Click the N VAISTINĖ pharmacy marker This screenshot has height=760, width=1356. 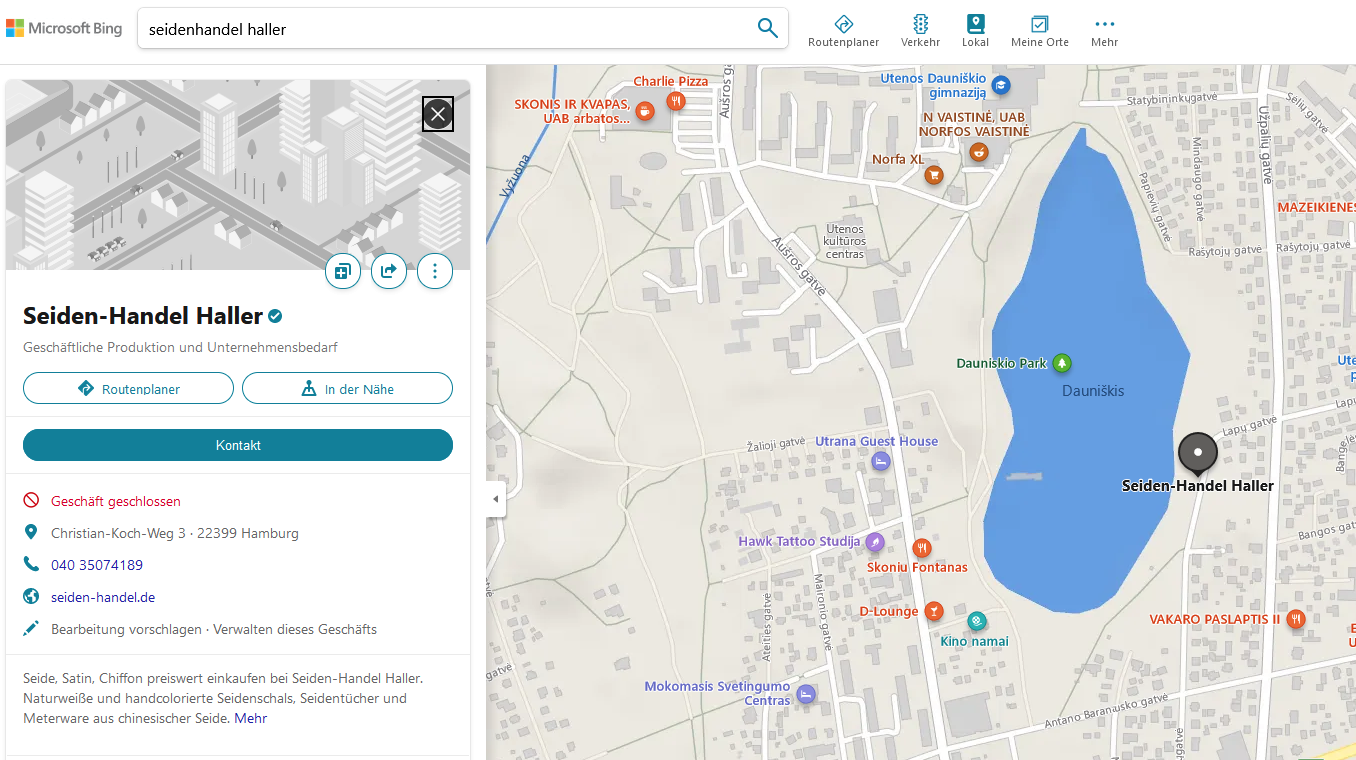click(978, 152)
